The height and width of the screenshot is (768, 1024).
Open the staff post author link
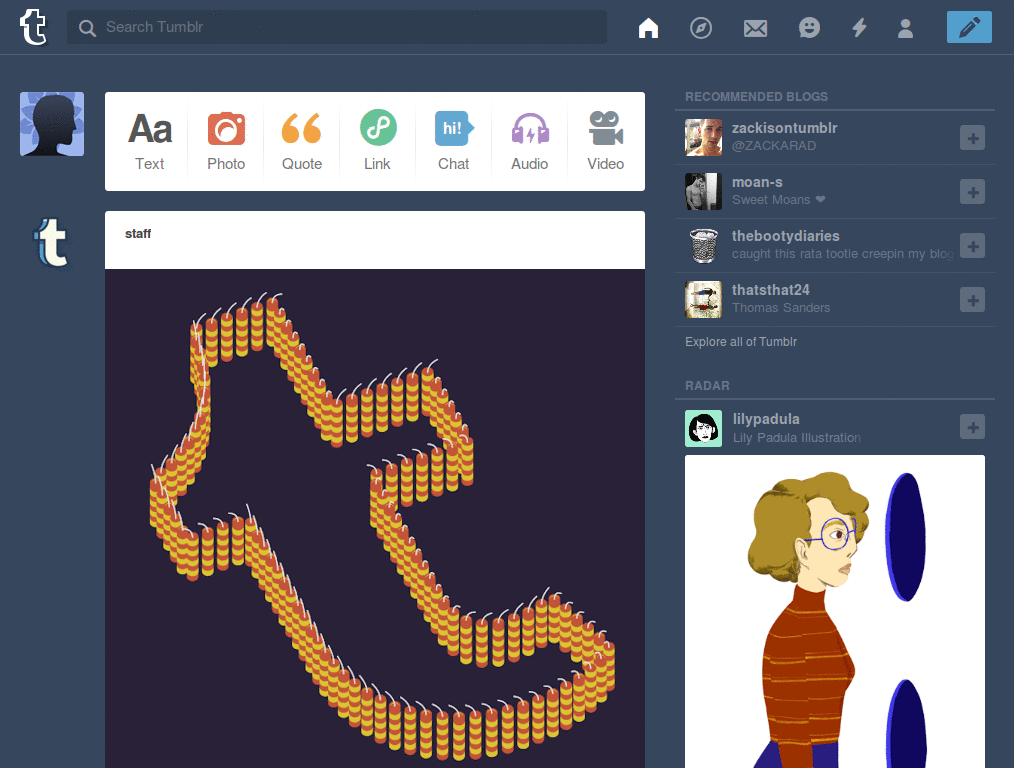[138, 234]
